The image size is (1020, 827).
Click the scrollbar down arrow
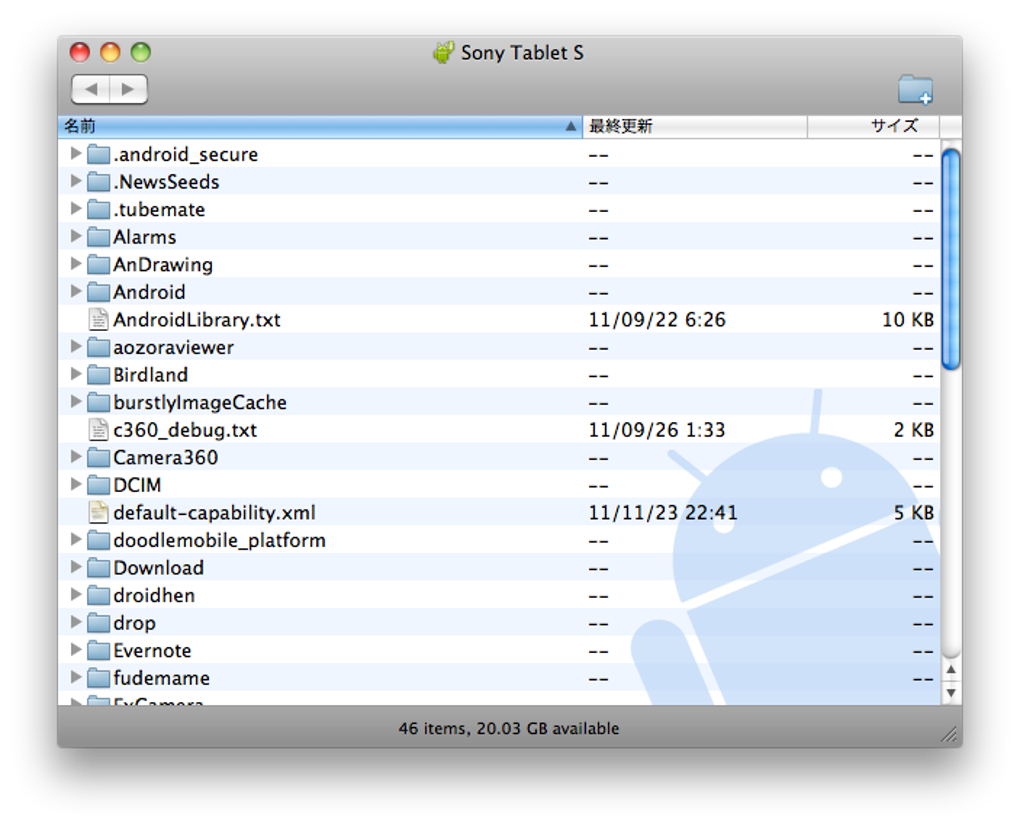pos(950,690)
